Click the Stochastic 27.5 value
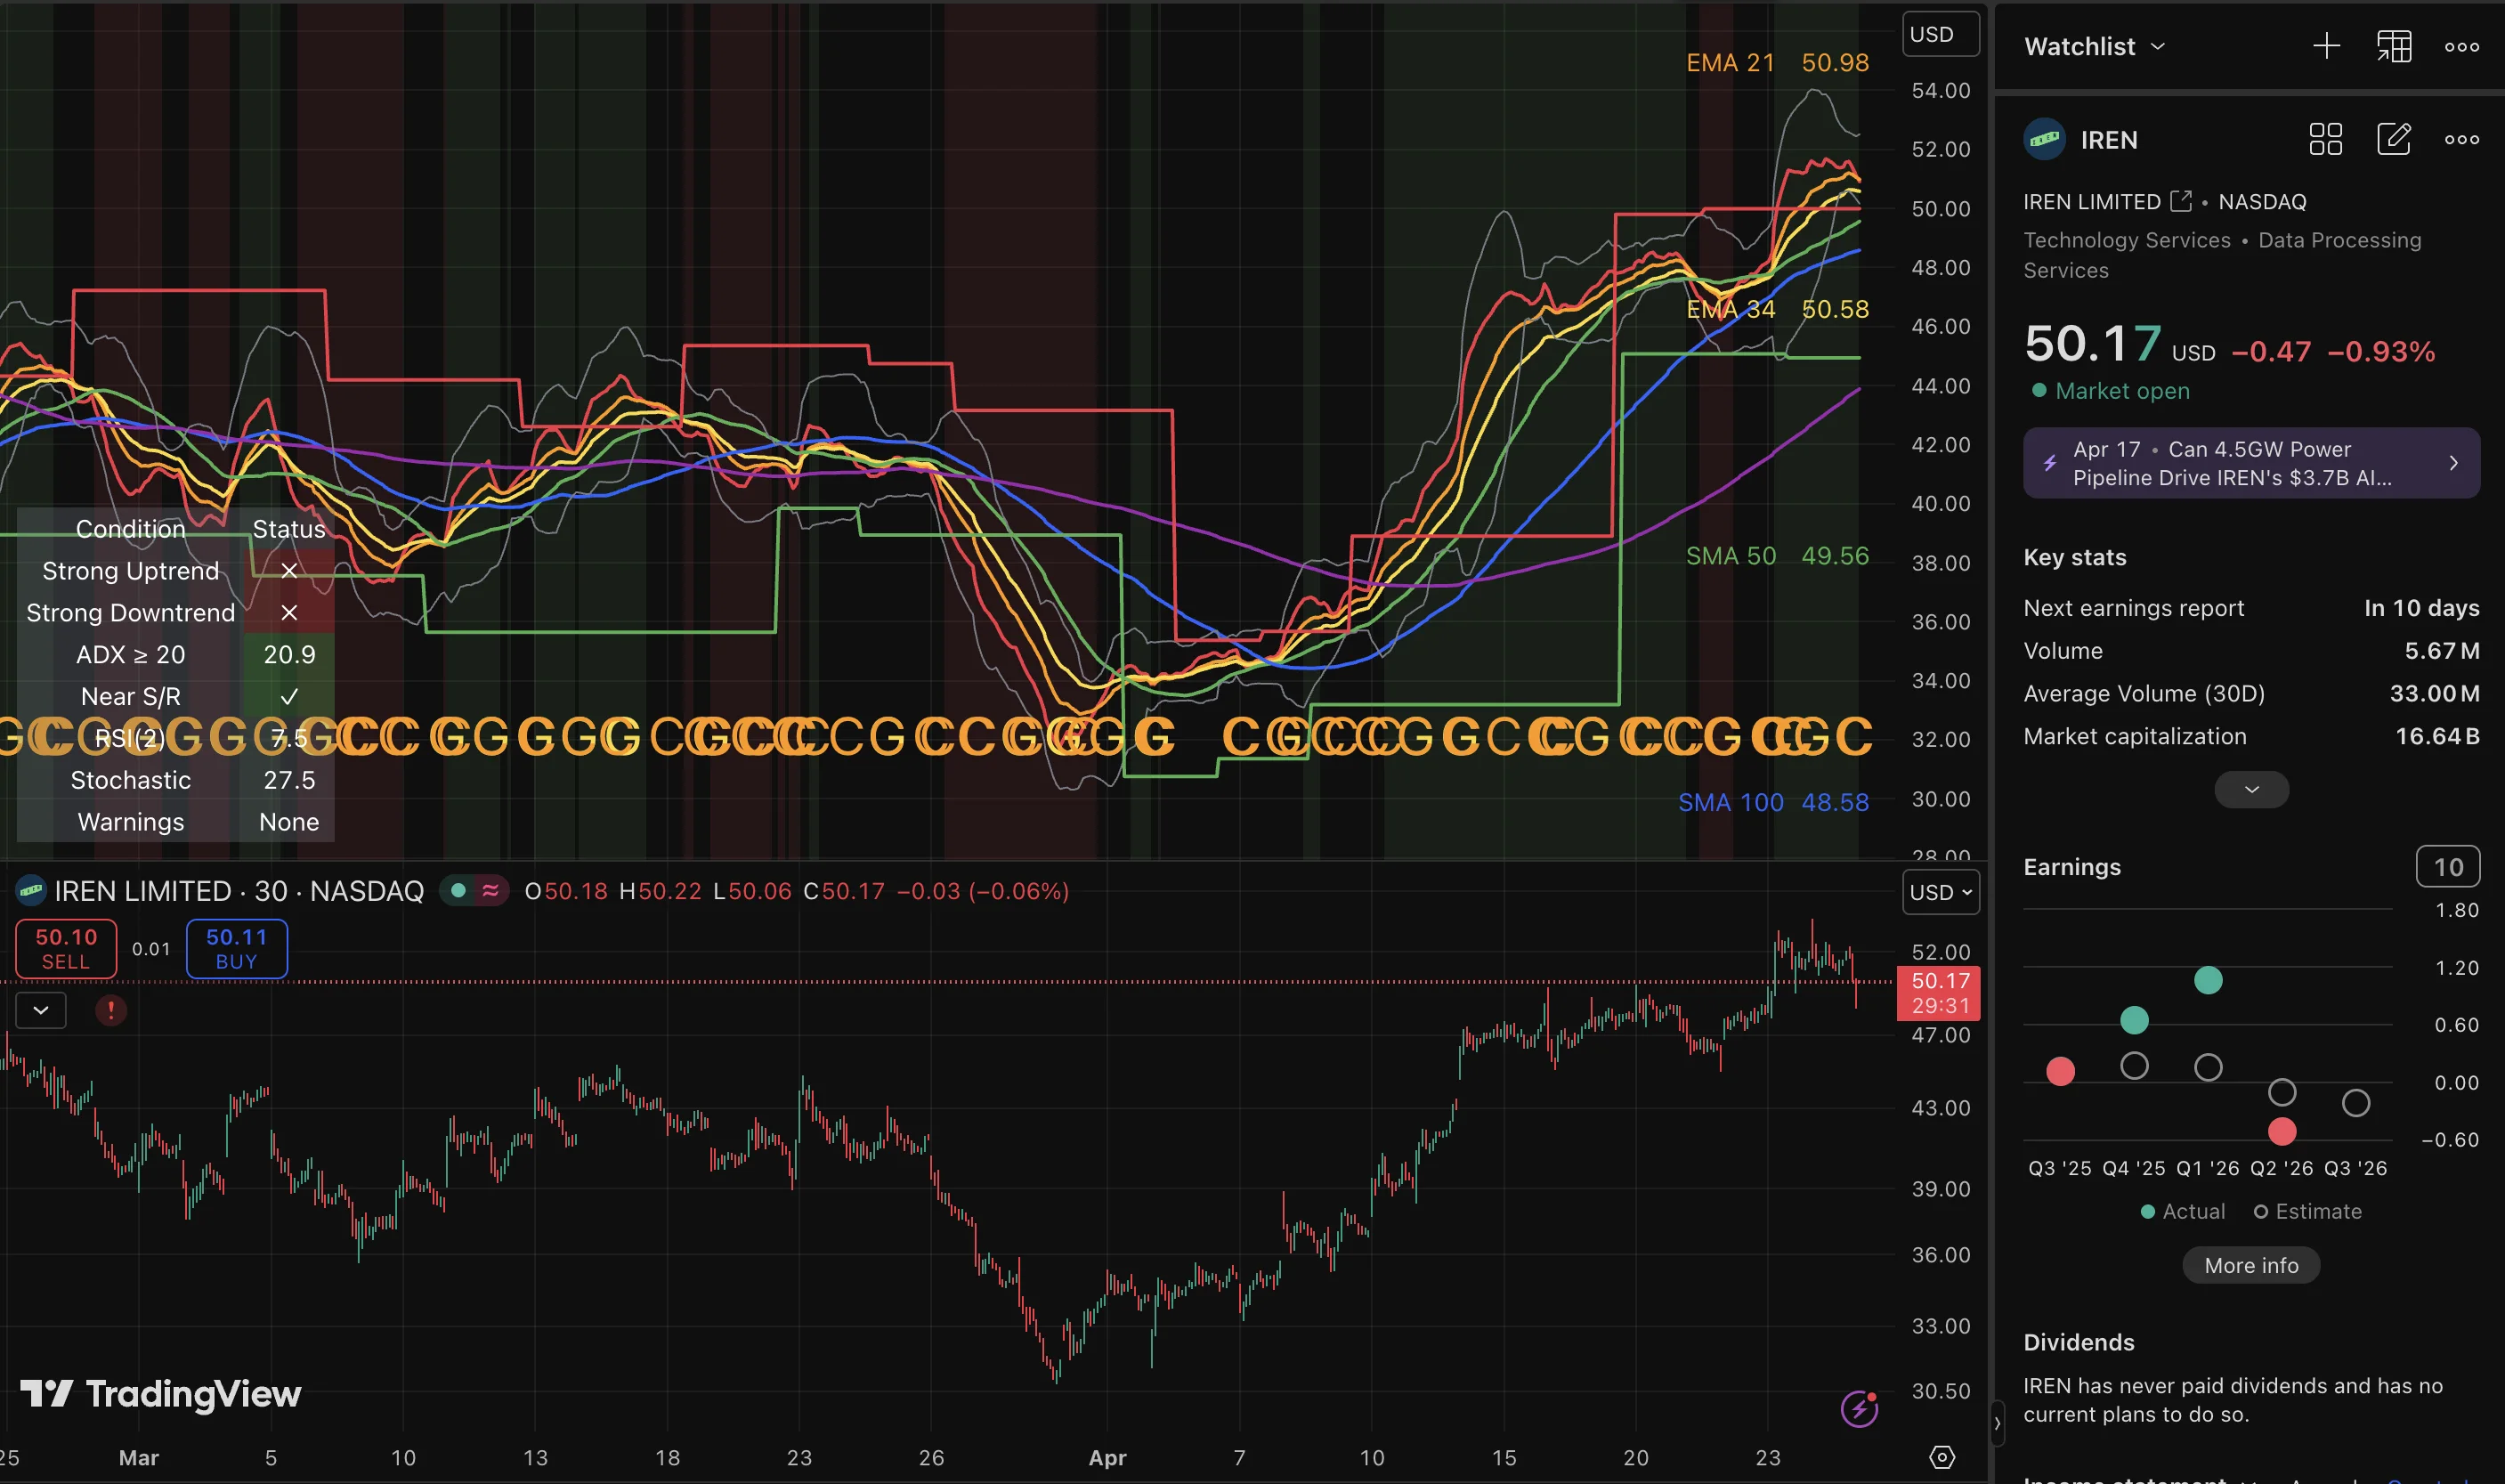 289,780
